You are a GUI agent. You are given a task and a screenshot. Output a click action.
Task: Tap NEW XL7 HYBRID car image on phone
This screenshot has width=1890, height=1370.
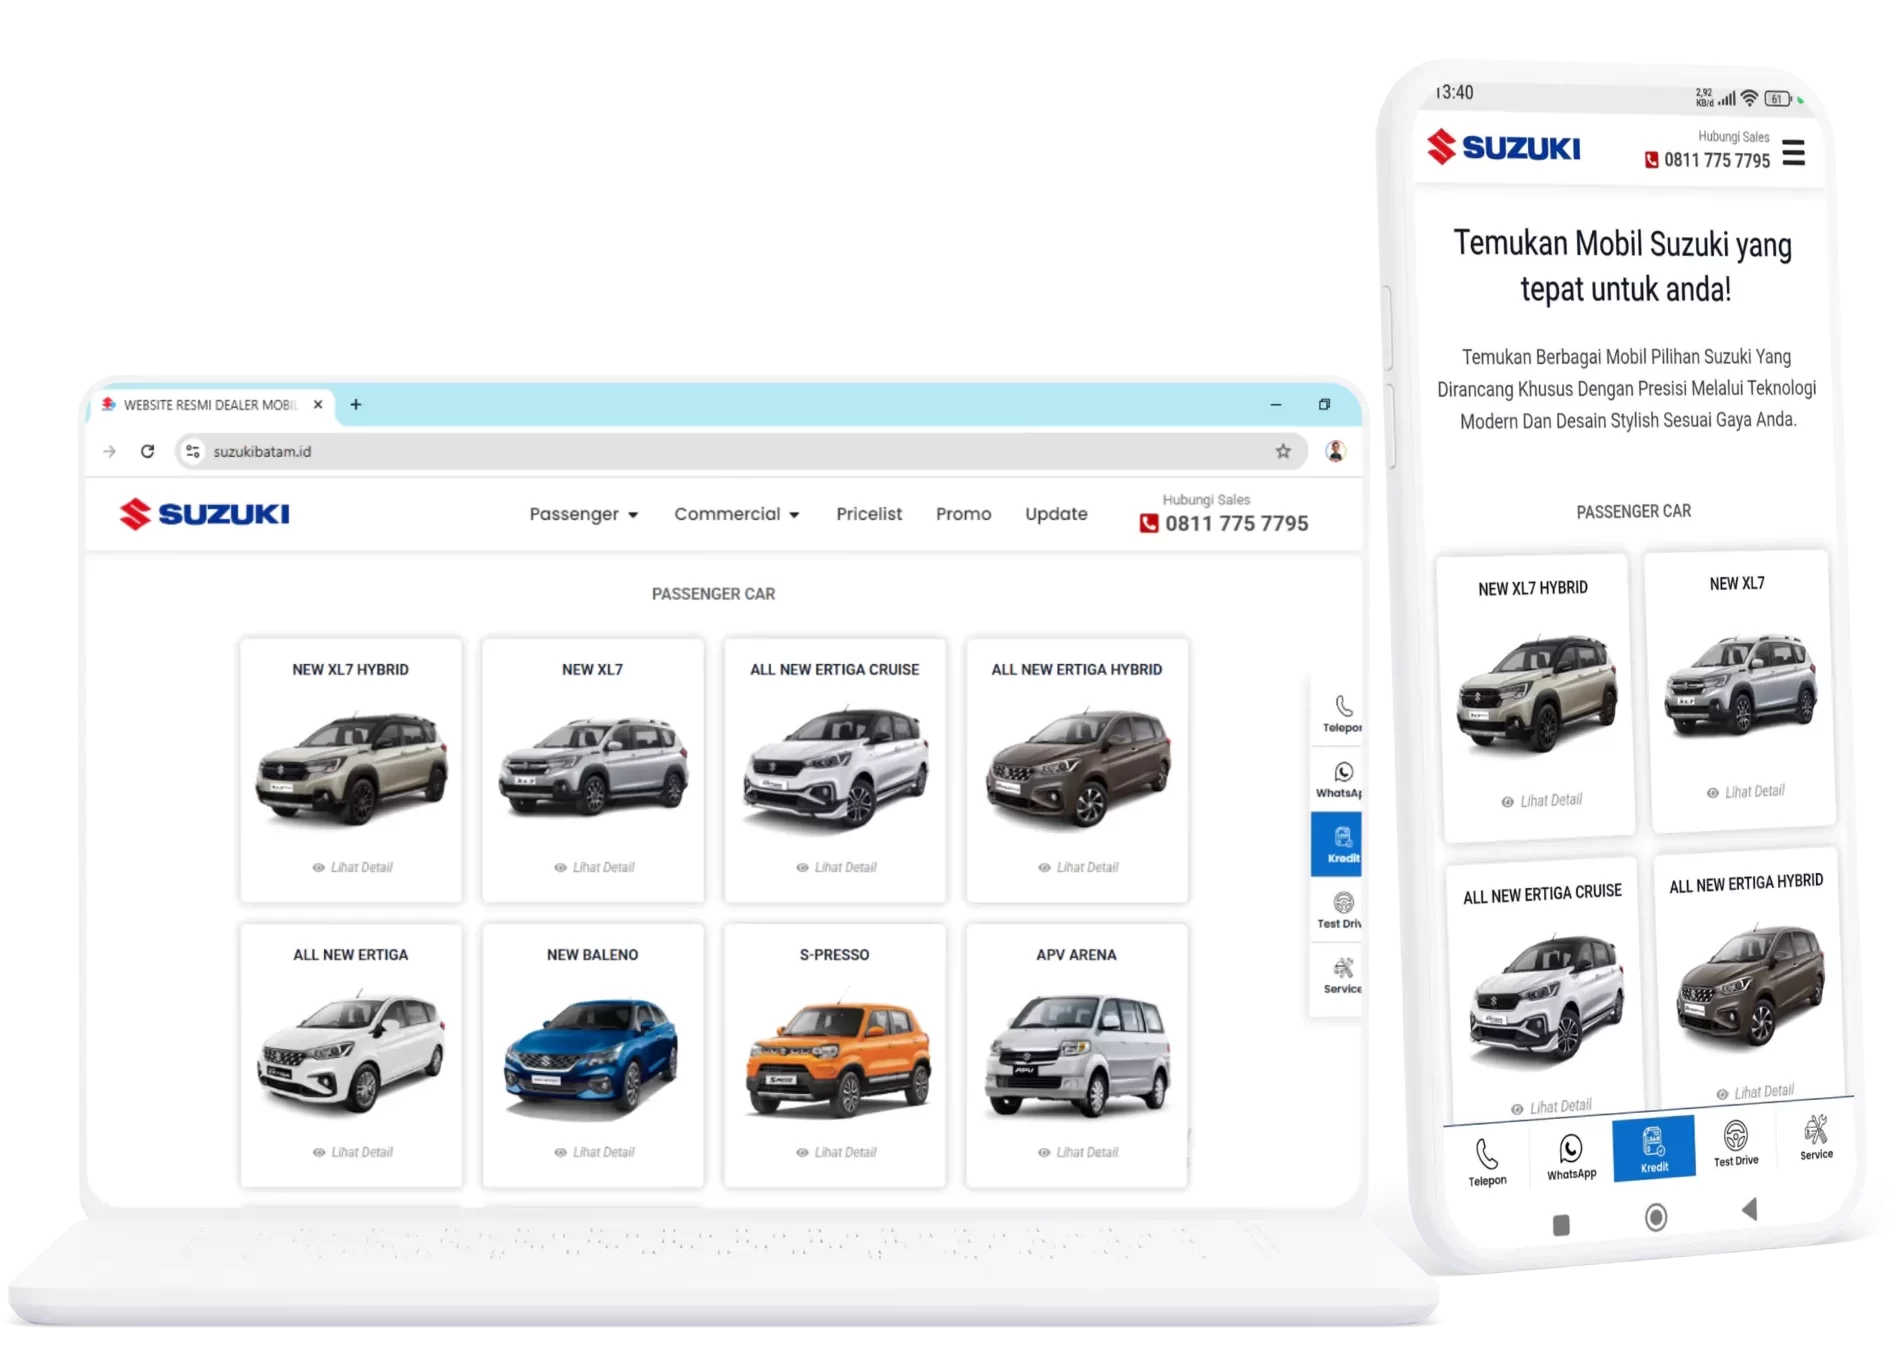point(1537,692)
